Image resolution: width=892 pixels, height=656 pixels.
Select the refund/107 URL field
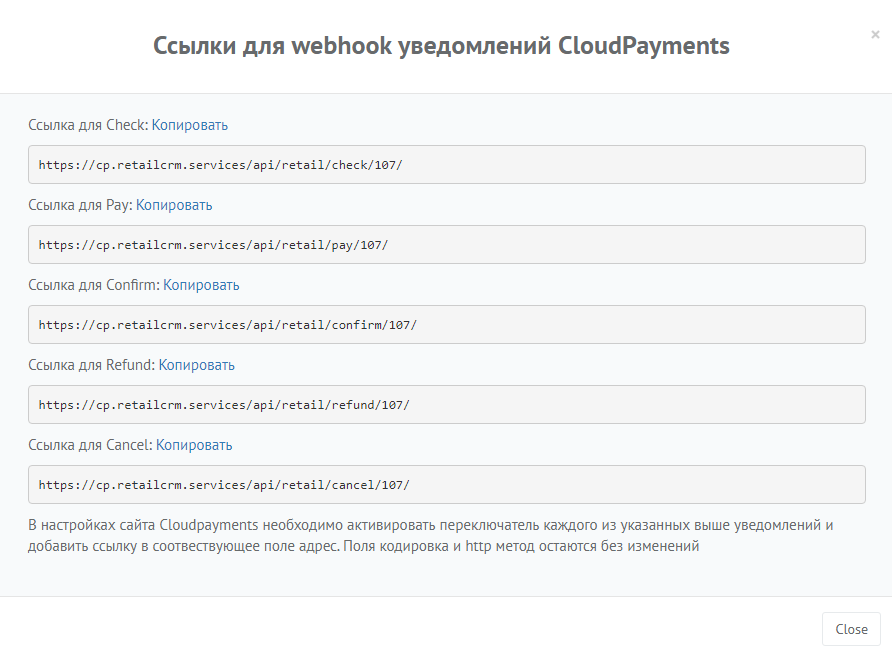tap(447, 405)
